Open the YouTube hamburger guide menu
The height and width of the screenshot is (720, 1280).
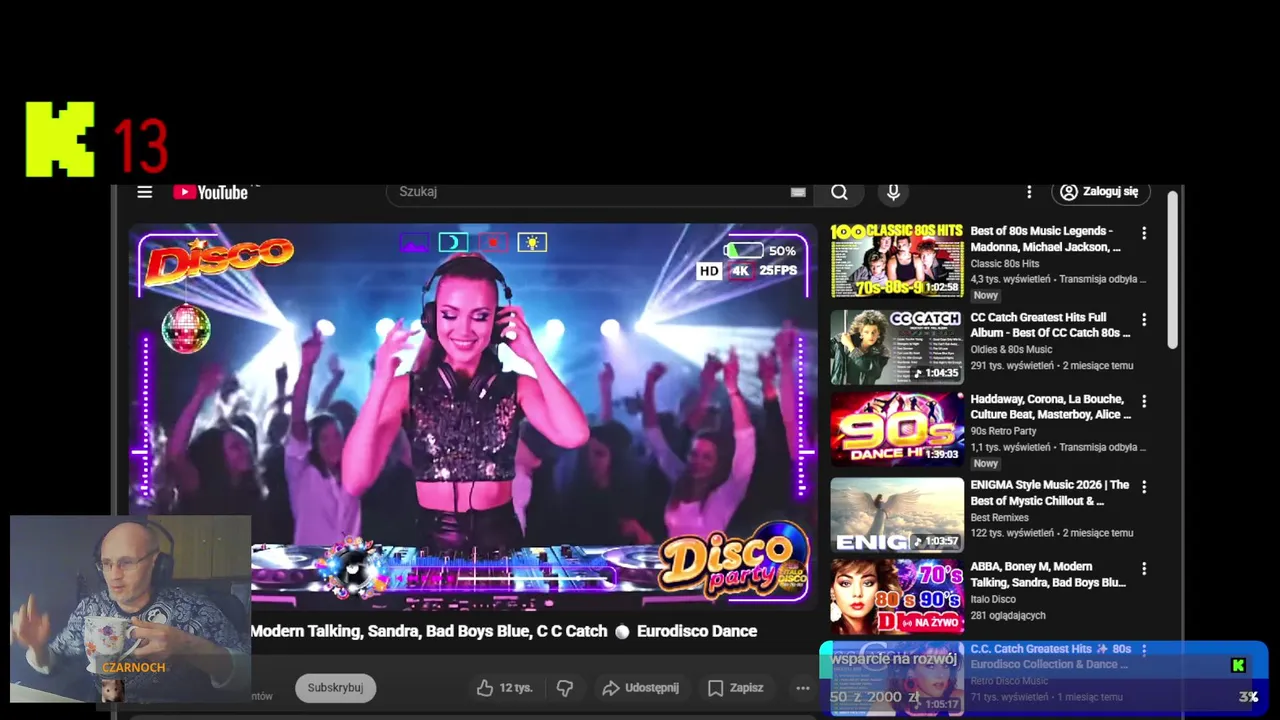click(x=145, y=192)
